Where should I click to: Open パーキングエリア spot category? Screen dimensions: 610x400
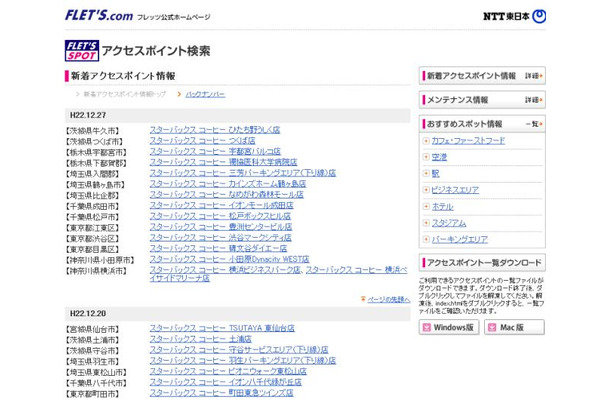tap(460, 239)
